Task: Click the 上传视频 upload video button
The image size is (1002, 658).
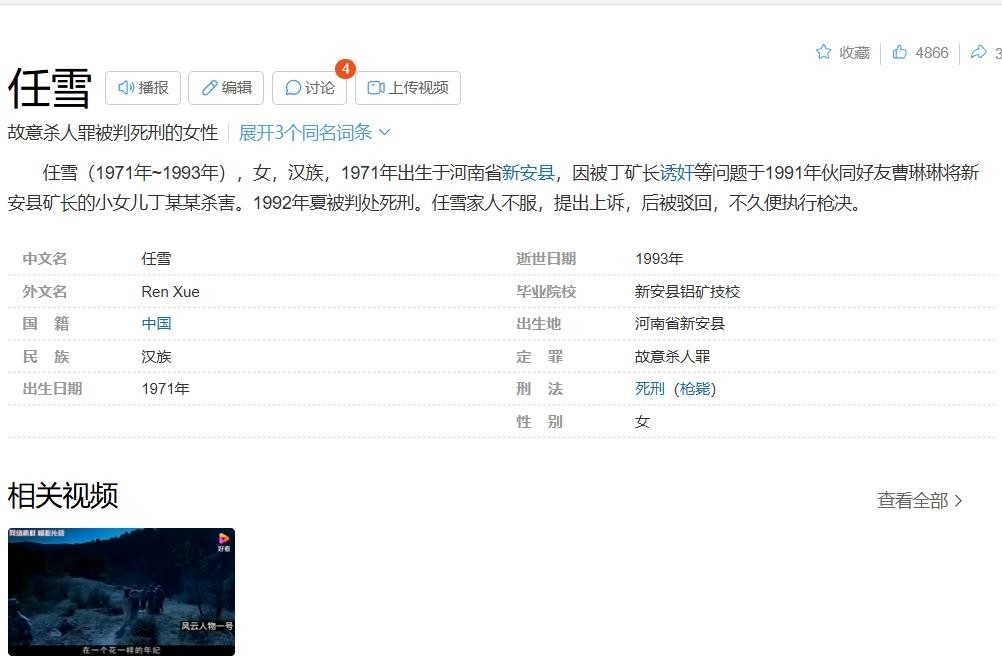Action: click(407, 88)
